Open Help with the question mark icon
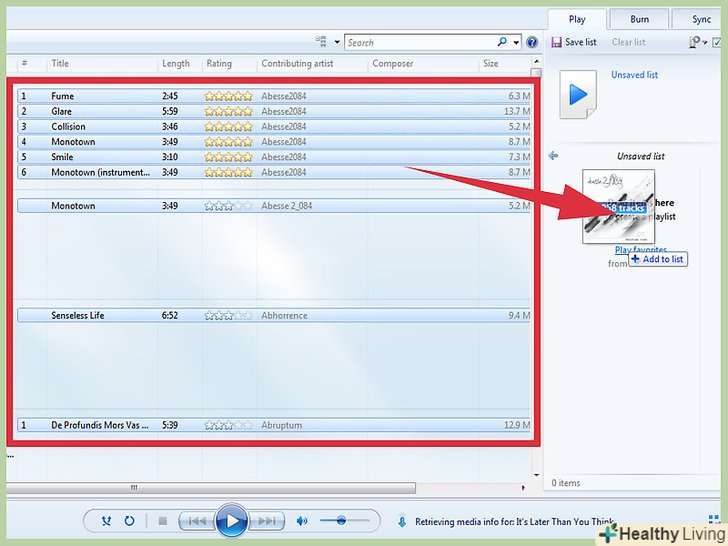The image size is (728, 546). click(531, 43)
